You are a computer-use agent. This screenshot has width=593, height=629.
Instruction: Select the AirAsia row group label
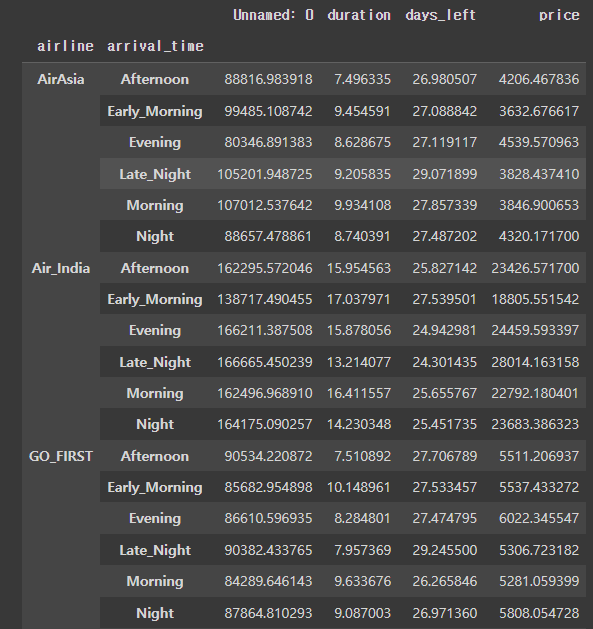point(61,79)
